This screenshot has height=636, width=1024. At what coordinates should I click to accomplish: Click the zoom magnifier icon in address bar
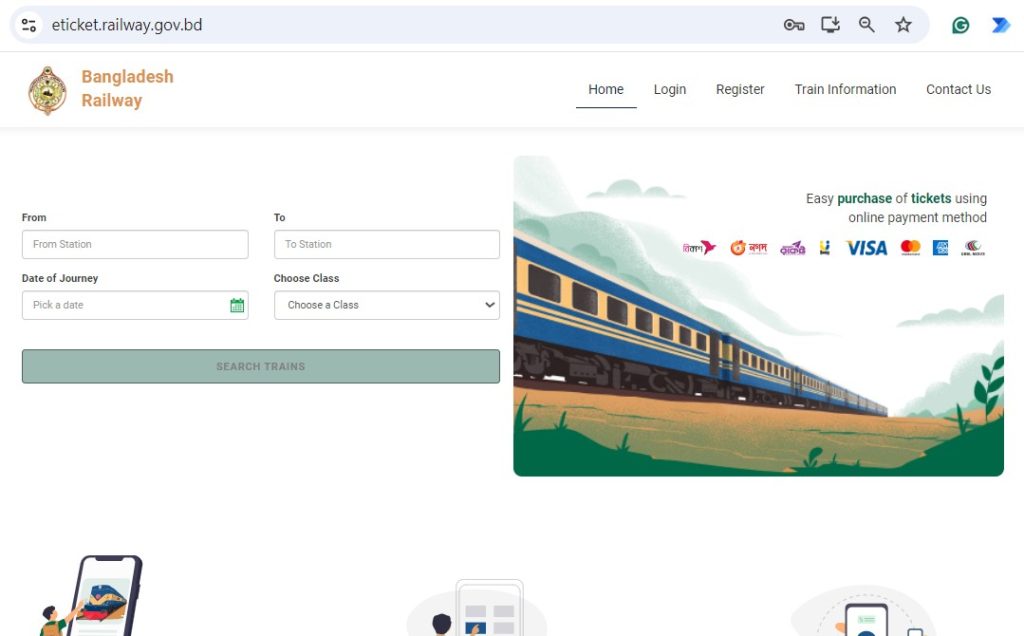[x=867, y=25]
